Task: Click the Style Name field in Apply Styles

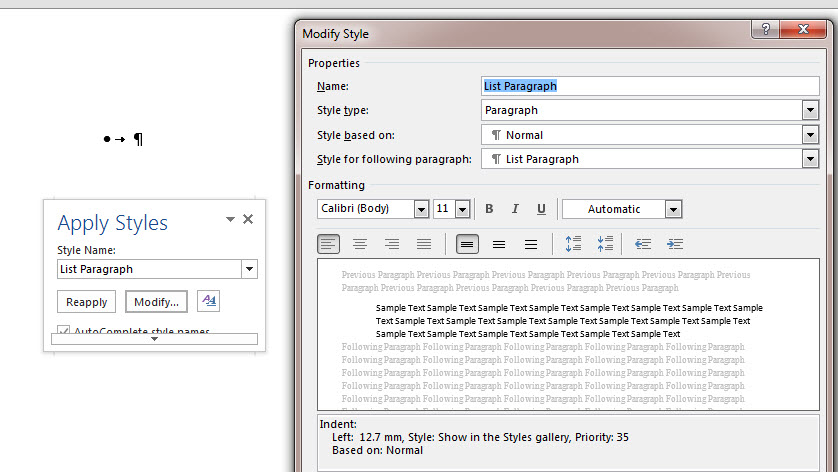Action: (x=149, y=269)
